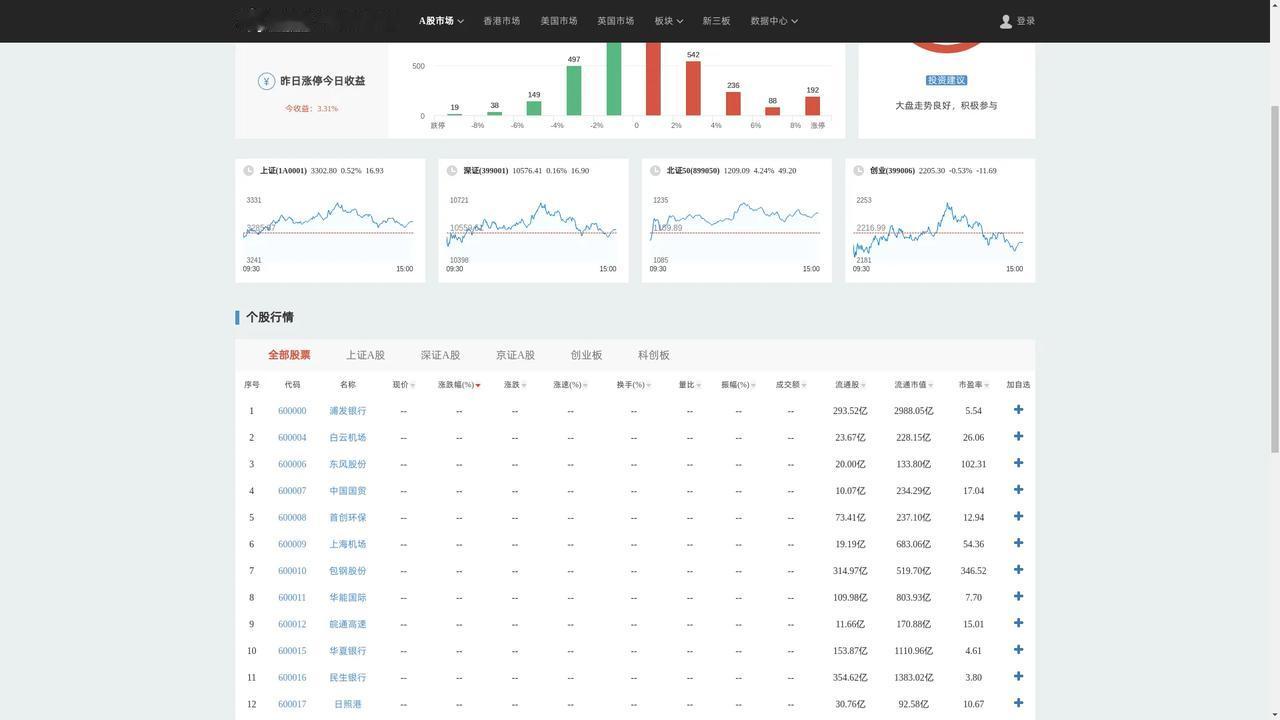Add 民生银行 to watchlist plus icon
1280x720 pixels.
1018,677
